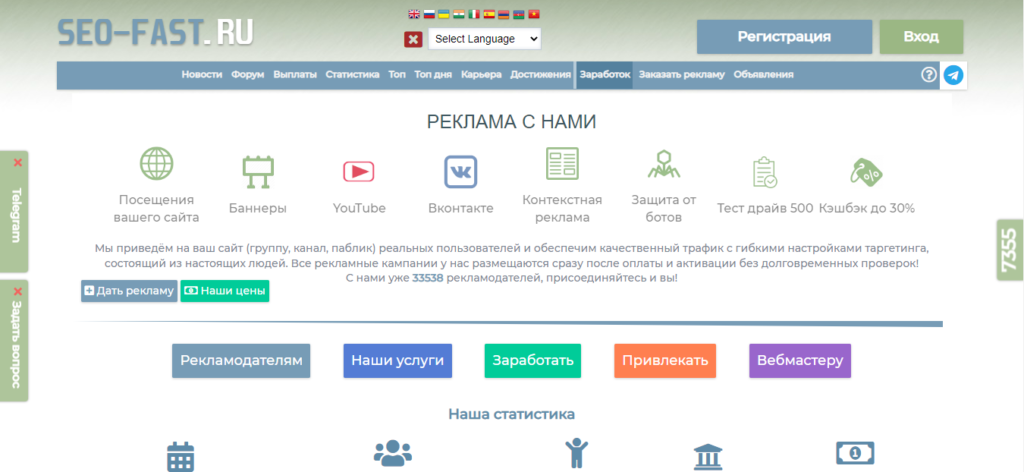The width and height of the screenshot is (1024, 472).
Task: Click the Контекстная реклама newspaper icon
Action: 562,164
